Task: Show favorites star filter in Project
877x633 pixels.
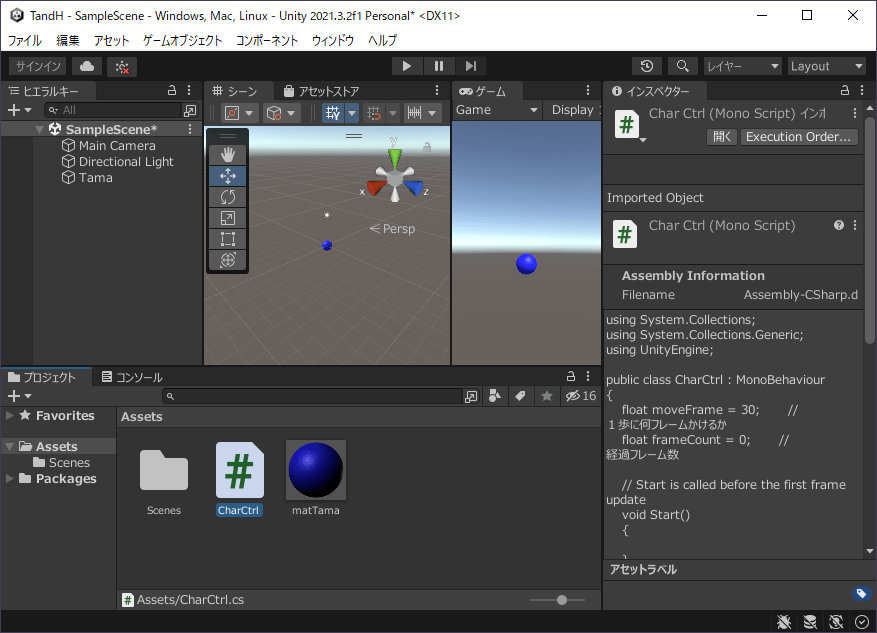Action: coord(547,396)
